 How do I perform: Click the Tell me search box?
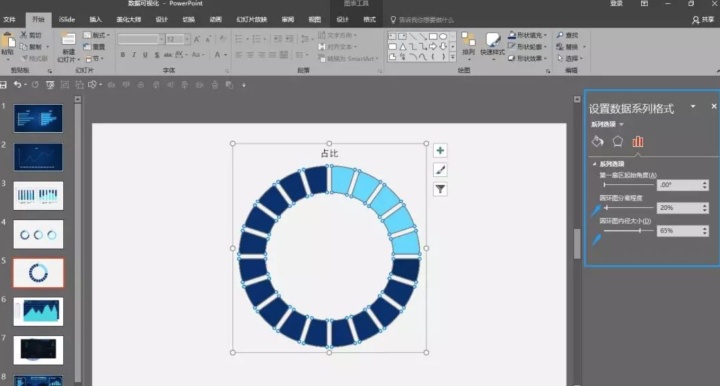(422, 20)
